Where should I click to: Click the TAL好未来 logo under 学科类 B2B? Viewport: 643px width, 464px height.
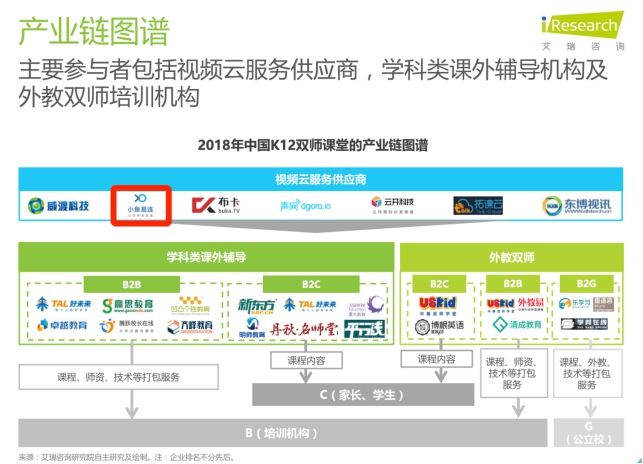point(64,305)
